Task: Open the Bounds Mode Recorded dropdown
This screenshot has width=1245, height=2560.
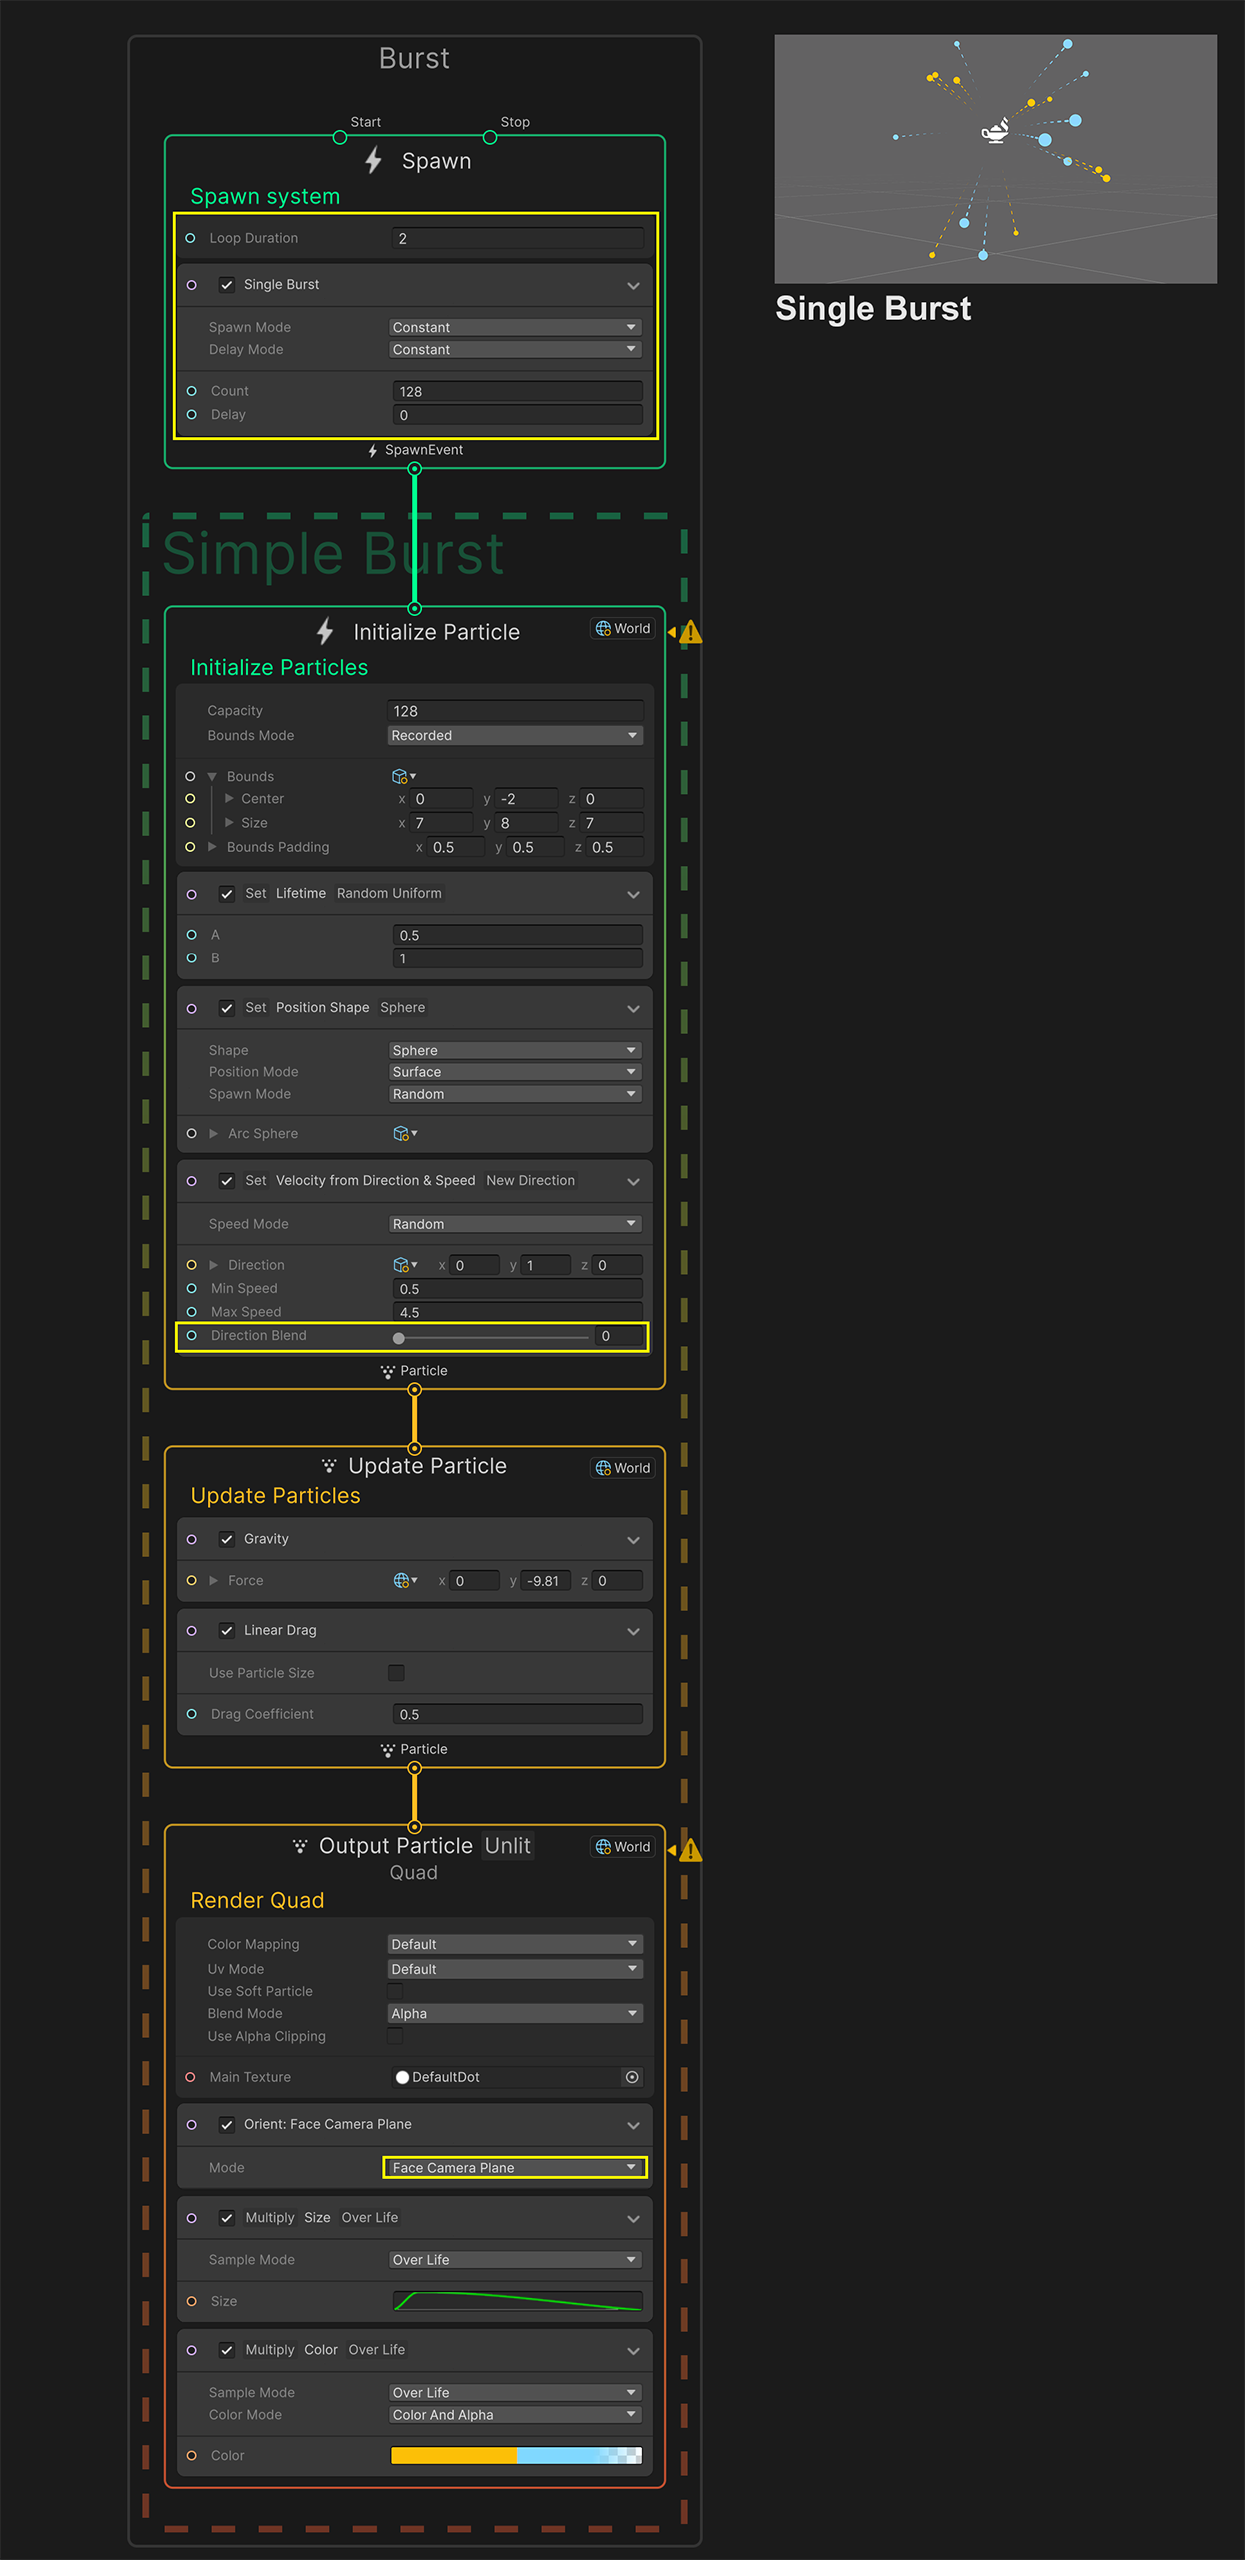Action: click(x=514, y=736)
